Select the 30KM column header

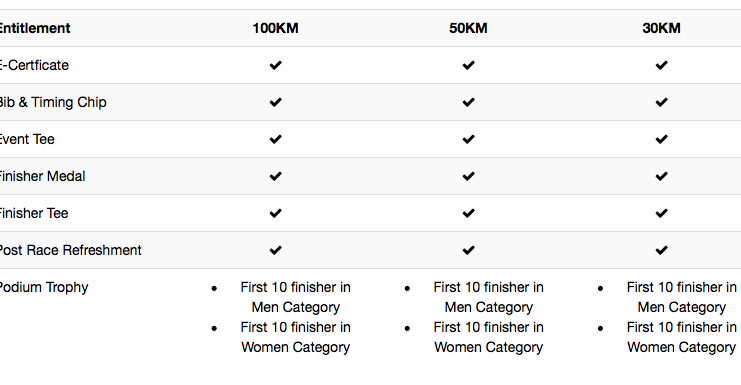pyautogui.click(x=662, y=28)
